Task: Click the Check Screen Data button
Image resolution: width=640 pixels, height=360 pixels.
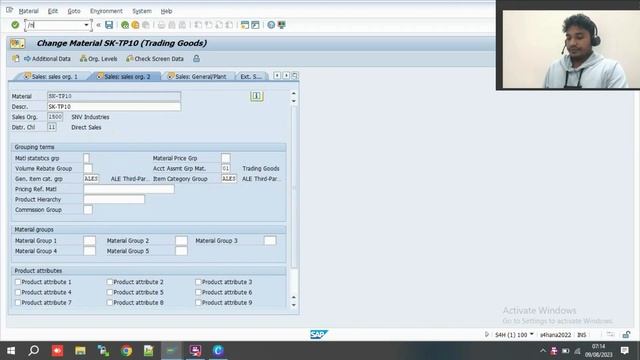Action: [x=155, y=59]
